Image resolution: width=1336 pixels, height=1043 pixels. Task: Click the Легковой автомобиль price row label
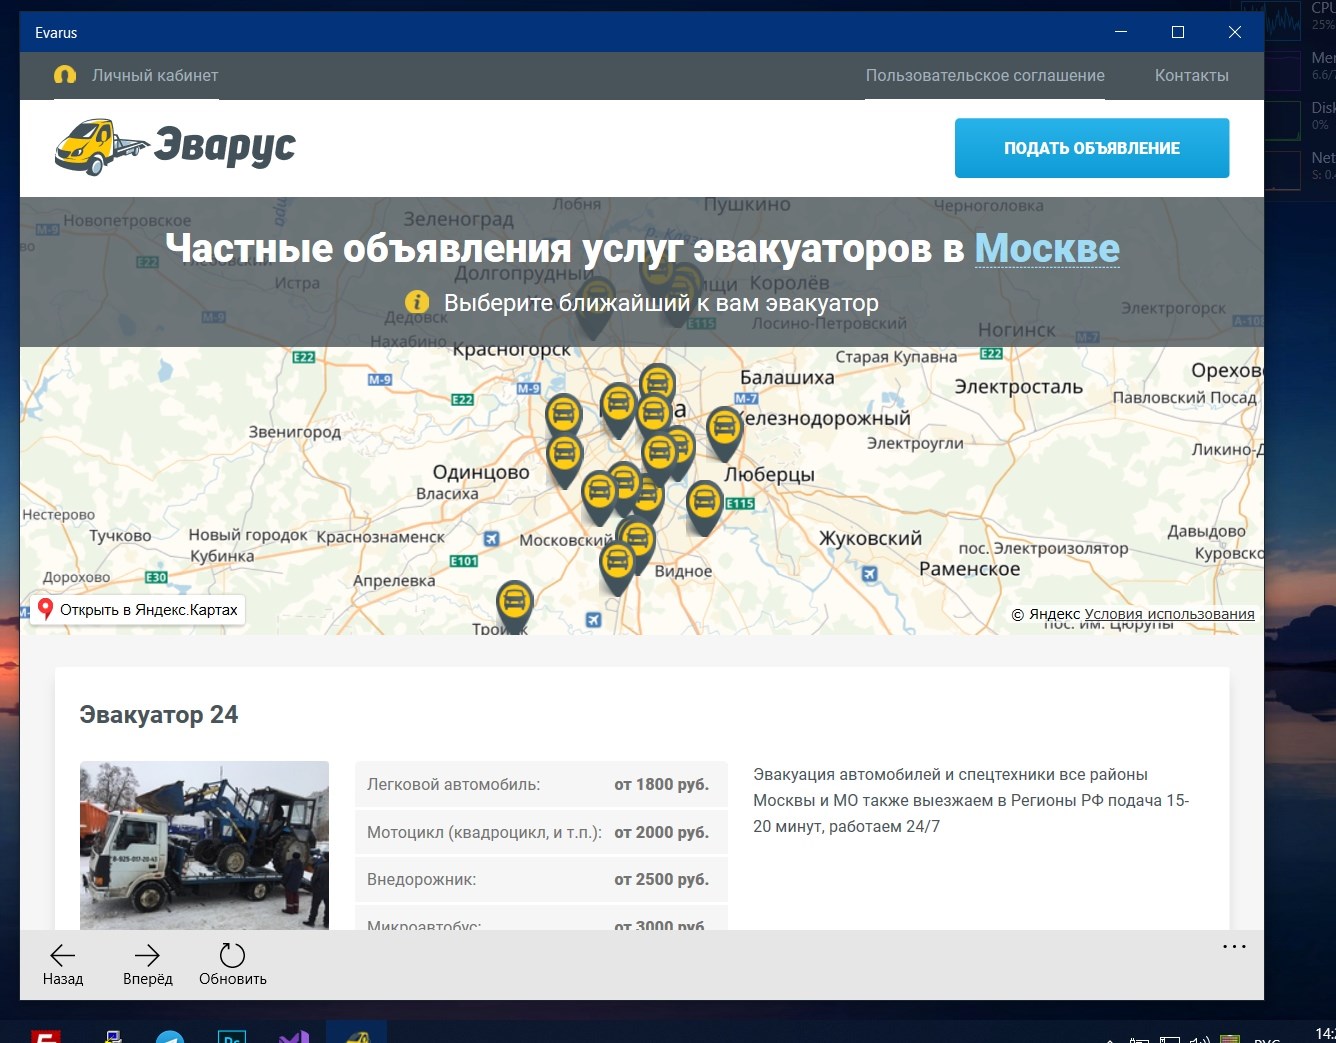tap(454, 785)
